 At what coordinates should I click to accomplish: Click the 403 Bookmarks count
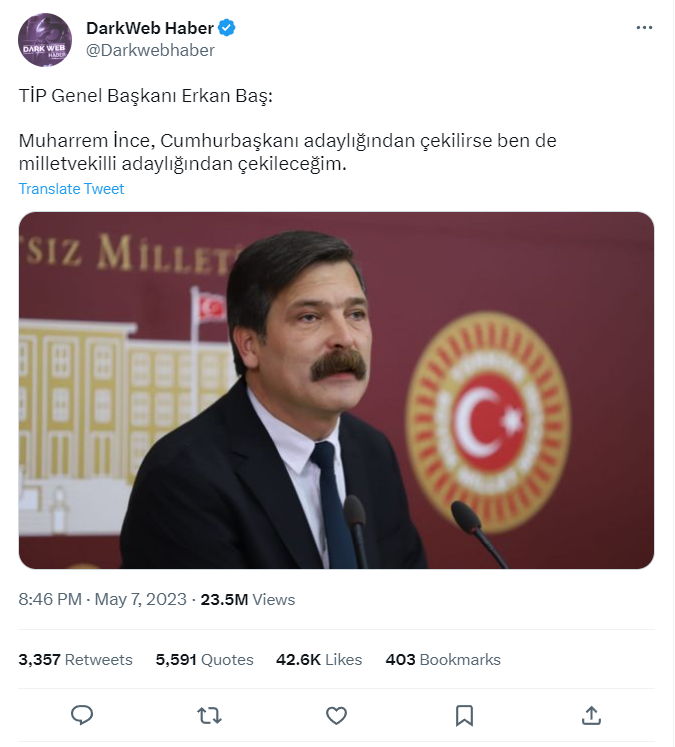point(443,660)
